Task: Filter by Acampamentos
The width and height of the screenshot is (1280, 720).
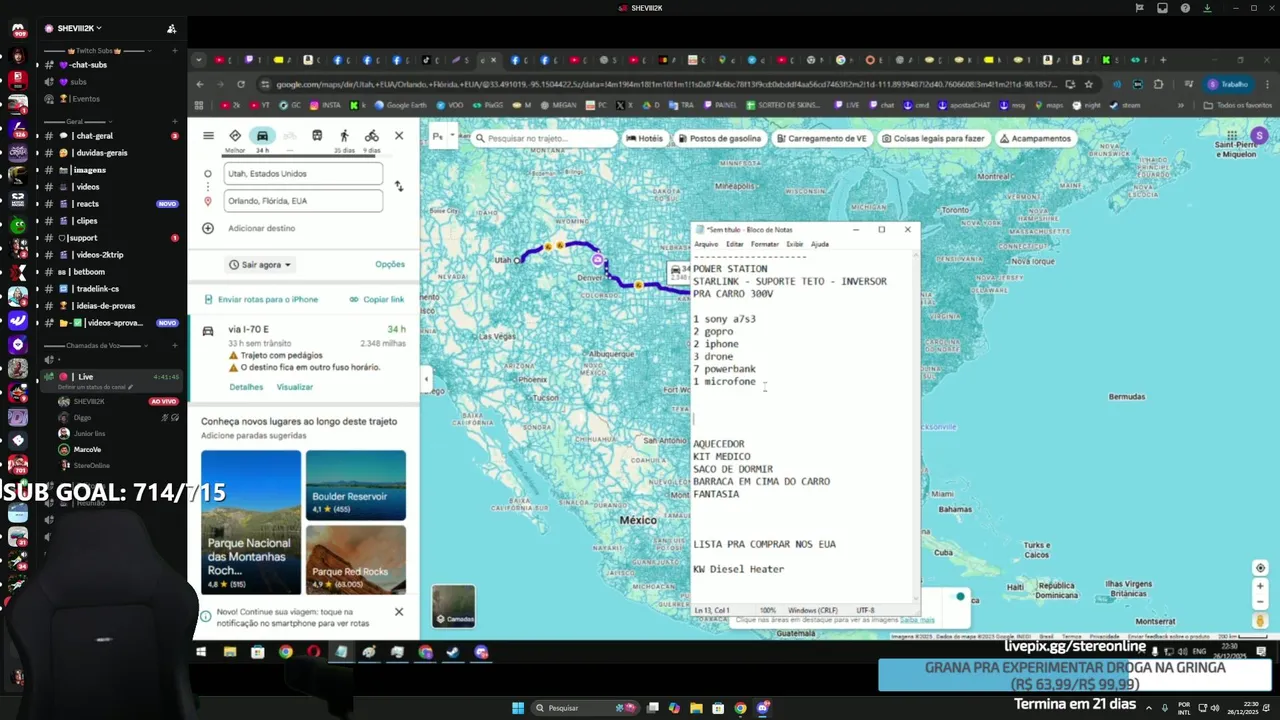Action: (1035, 139)
